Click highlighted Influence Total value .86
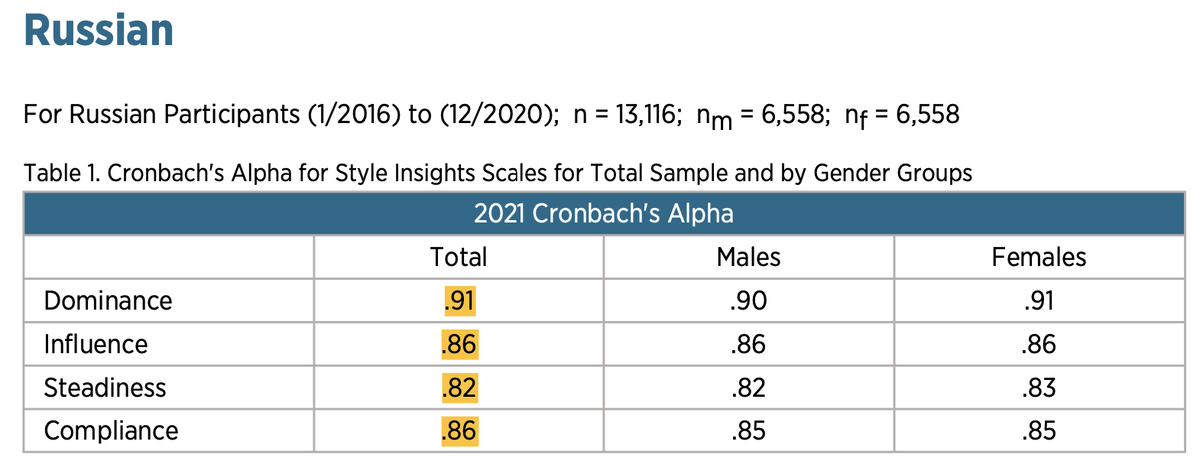The height and width of the screenshot is (461, 1200). 458,344
